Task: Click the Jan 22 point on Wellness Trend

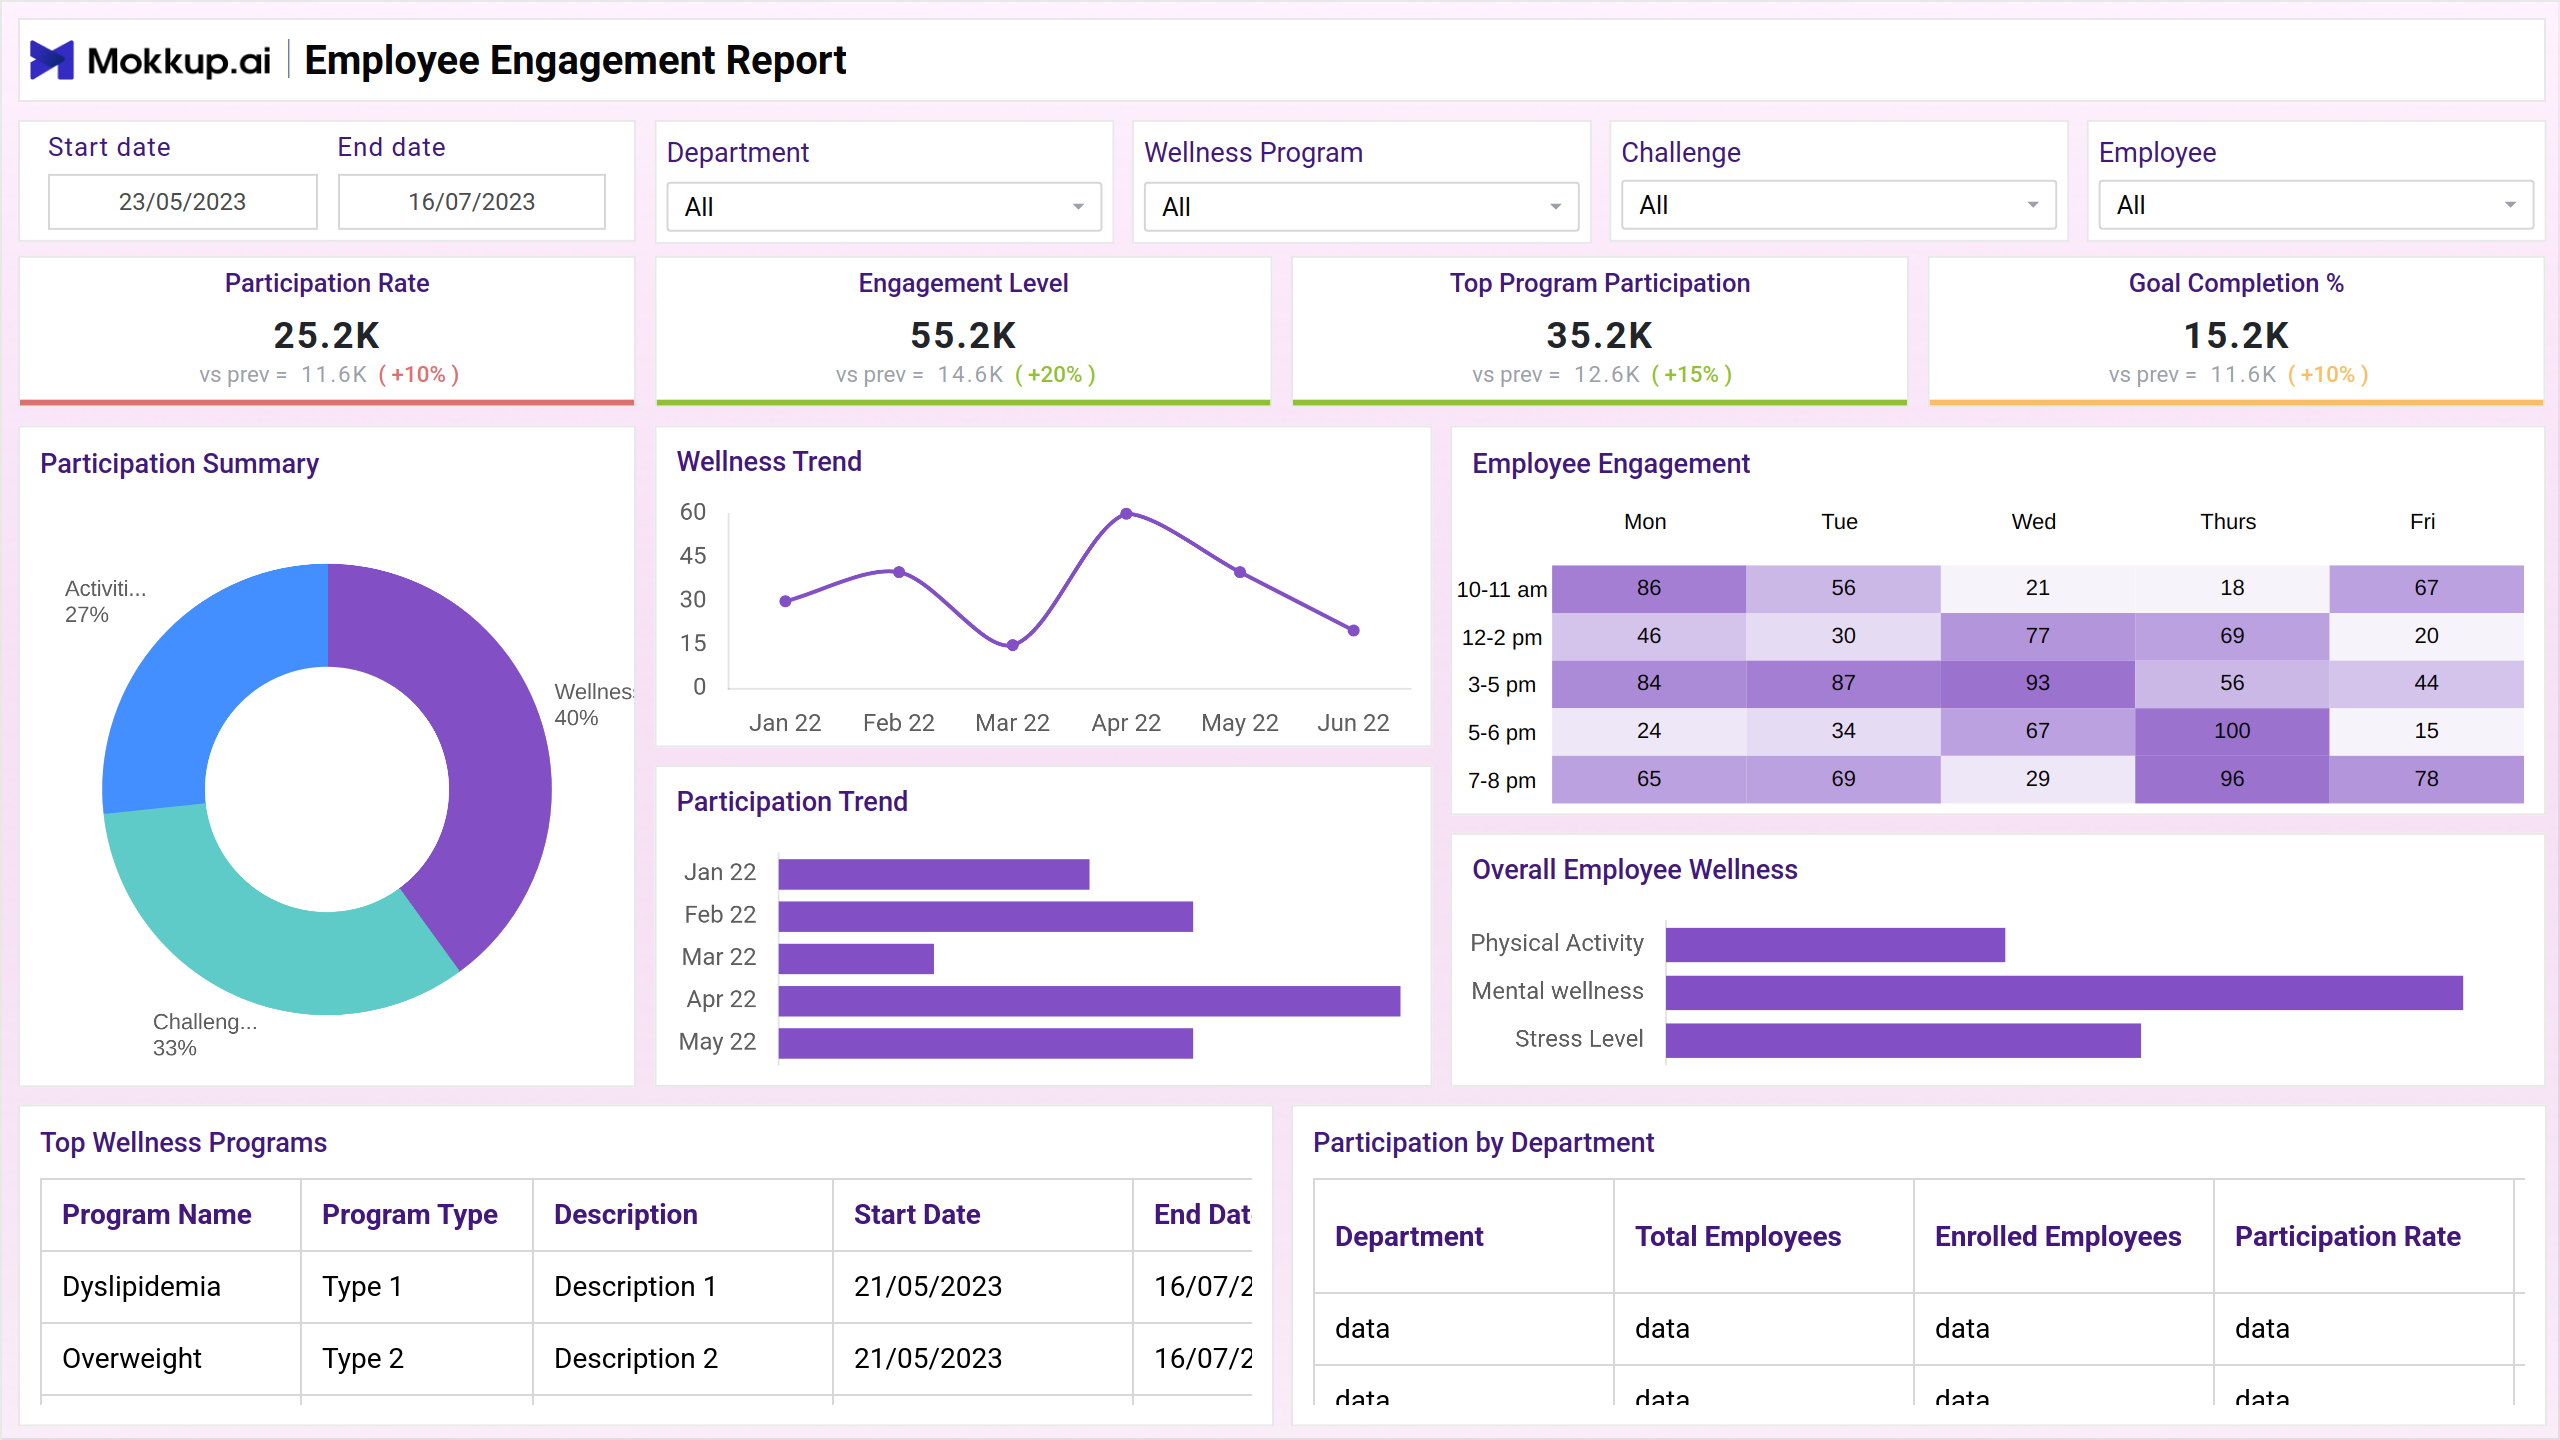Action: tap(786, 601)
